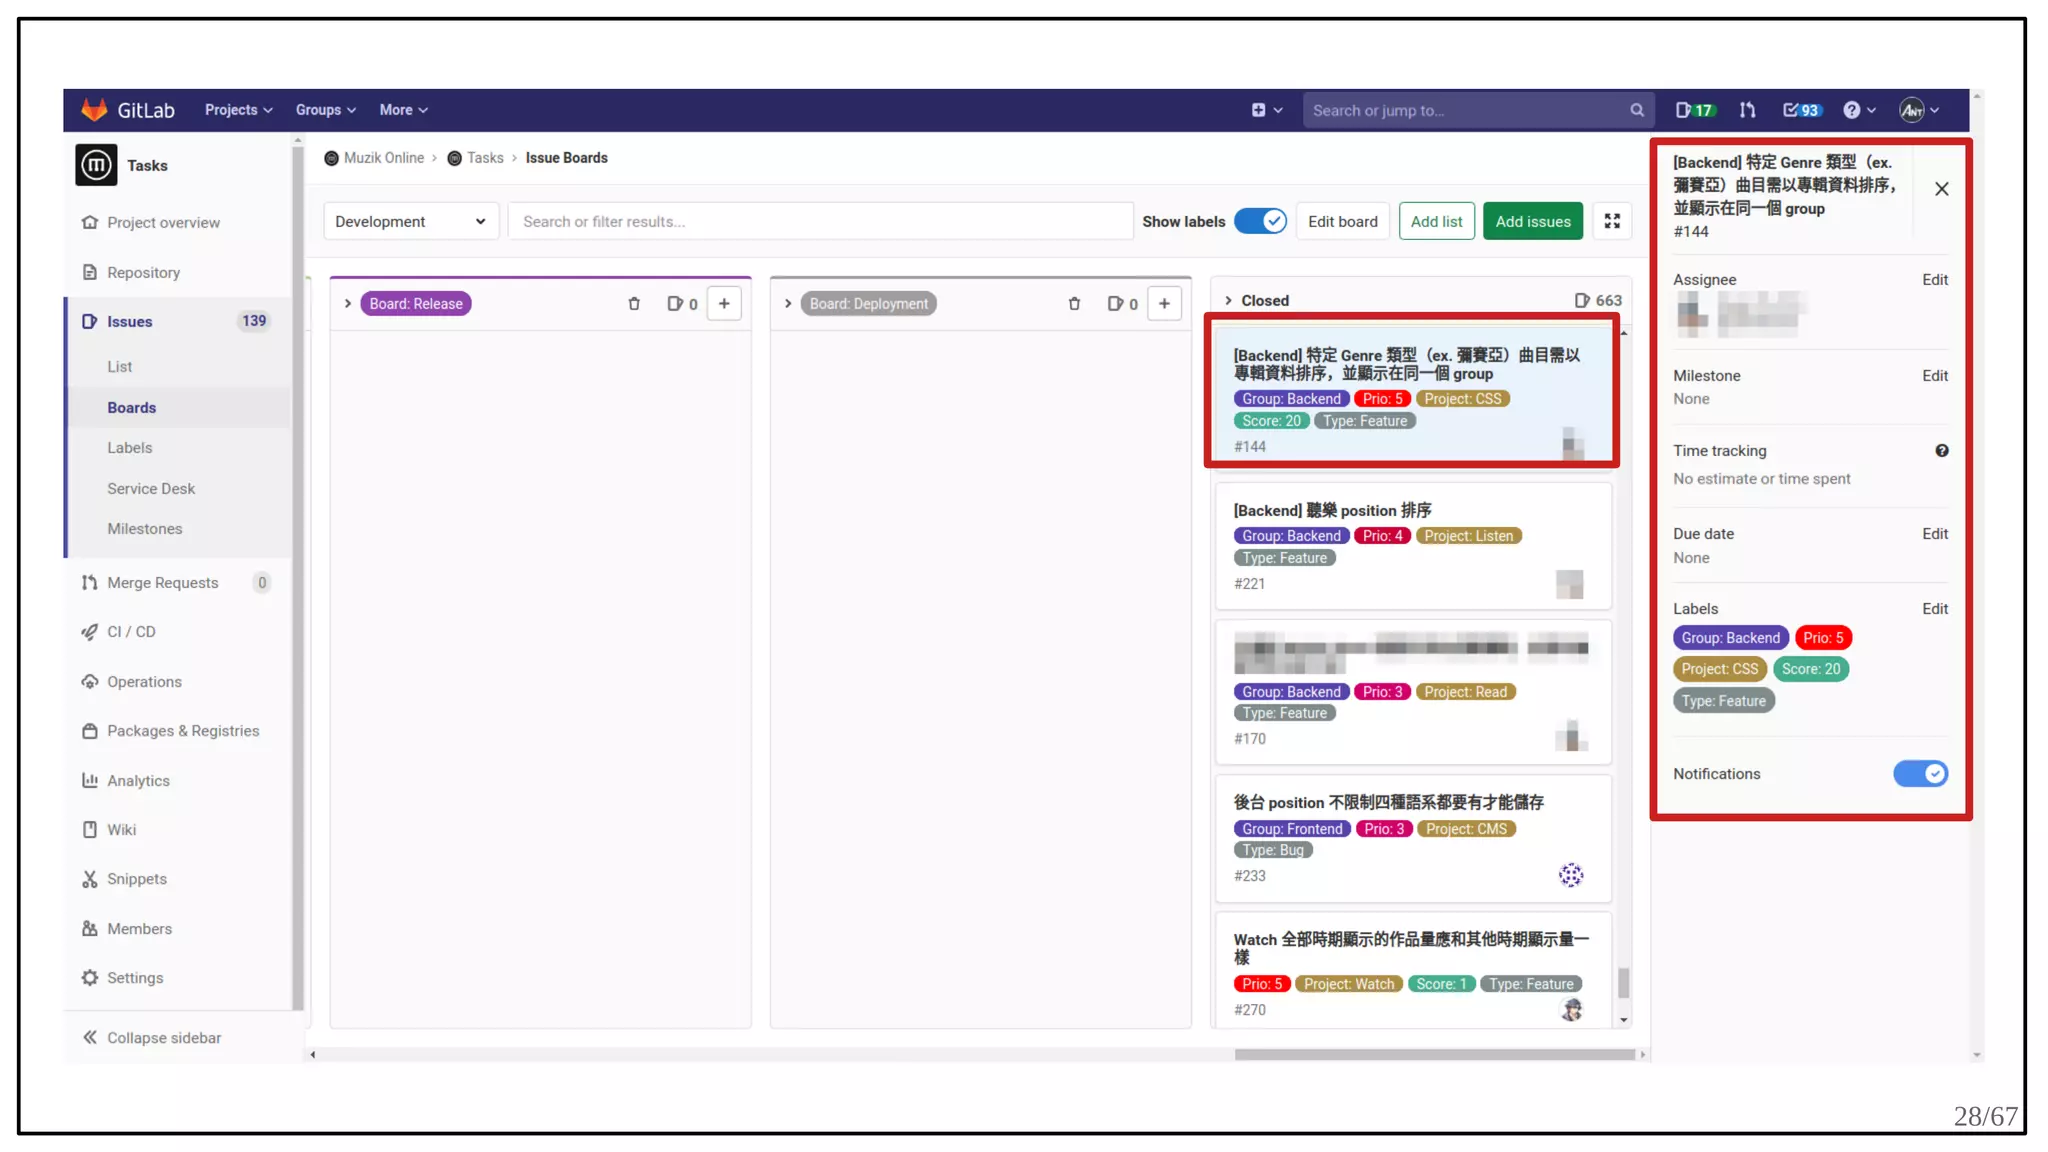Image resolution: width=2048 pixels, height=1152 pixels.
Task: Collapse the left sidebar
Action: 152,1038
